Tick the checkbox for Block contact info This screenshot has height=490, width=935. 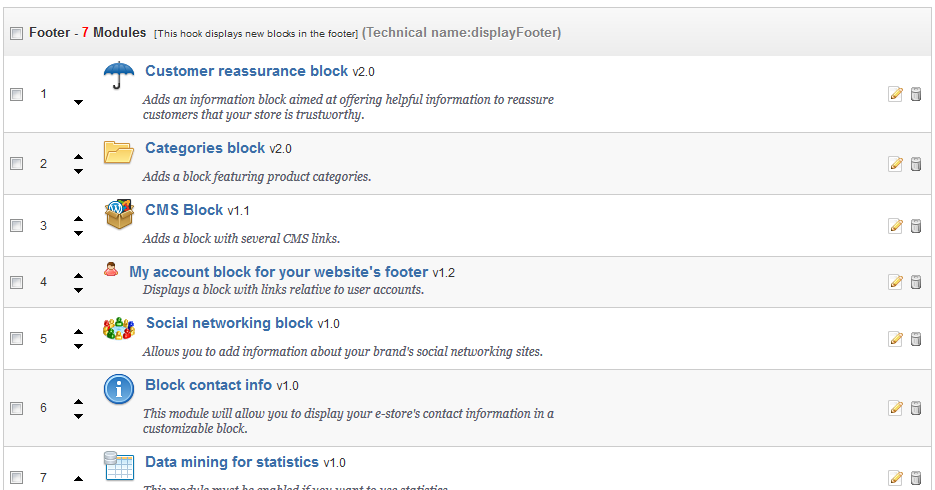(16, 408)
